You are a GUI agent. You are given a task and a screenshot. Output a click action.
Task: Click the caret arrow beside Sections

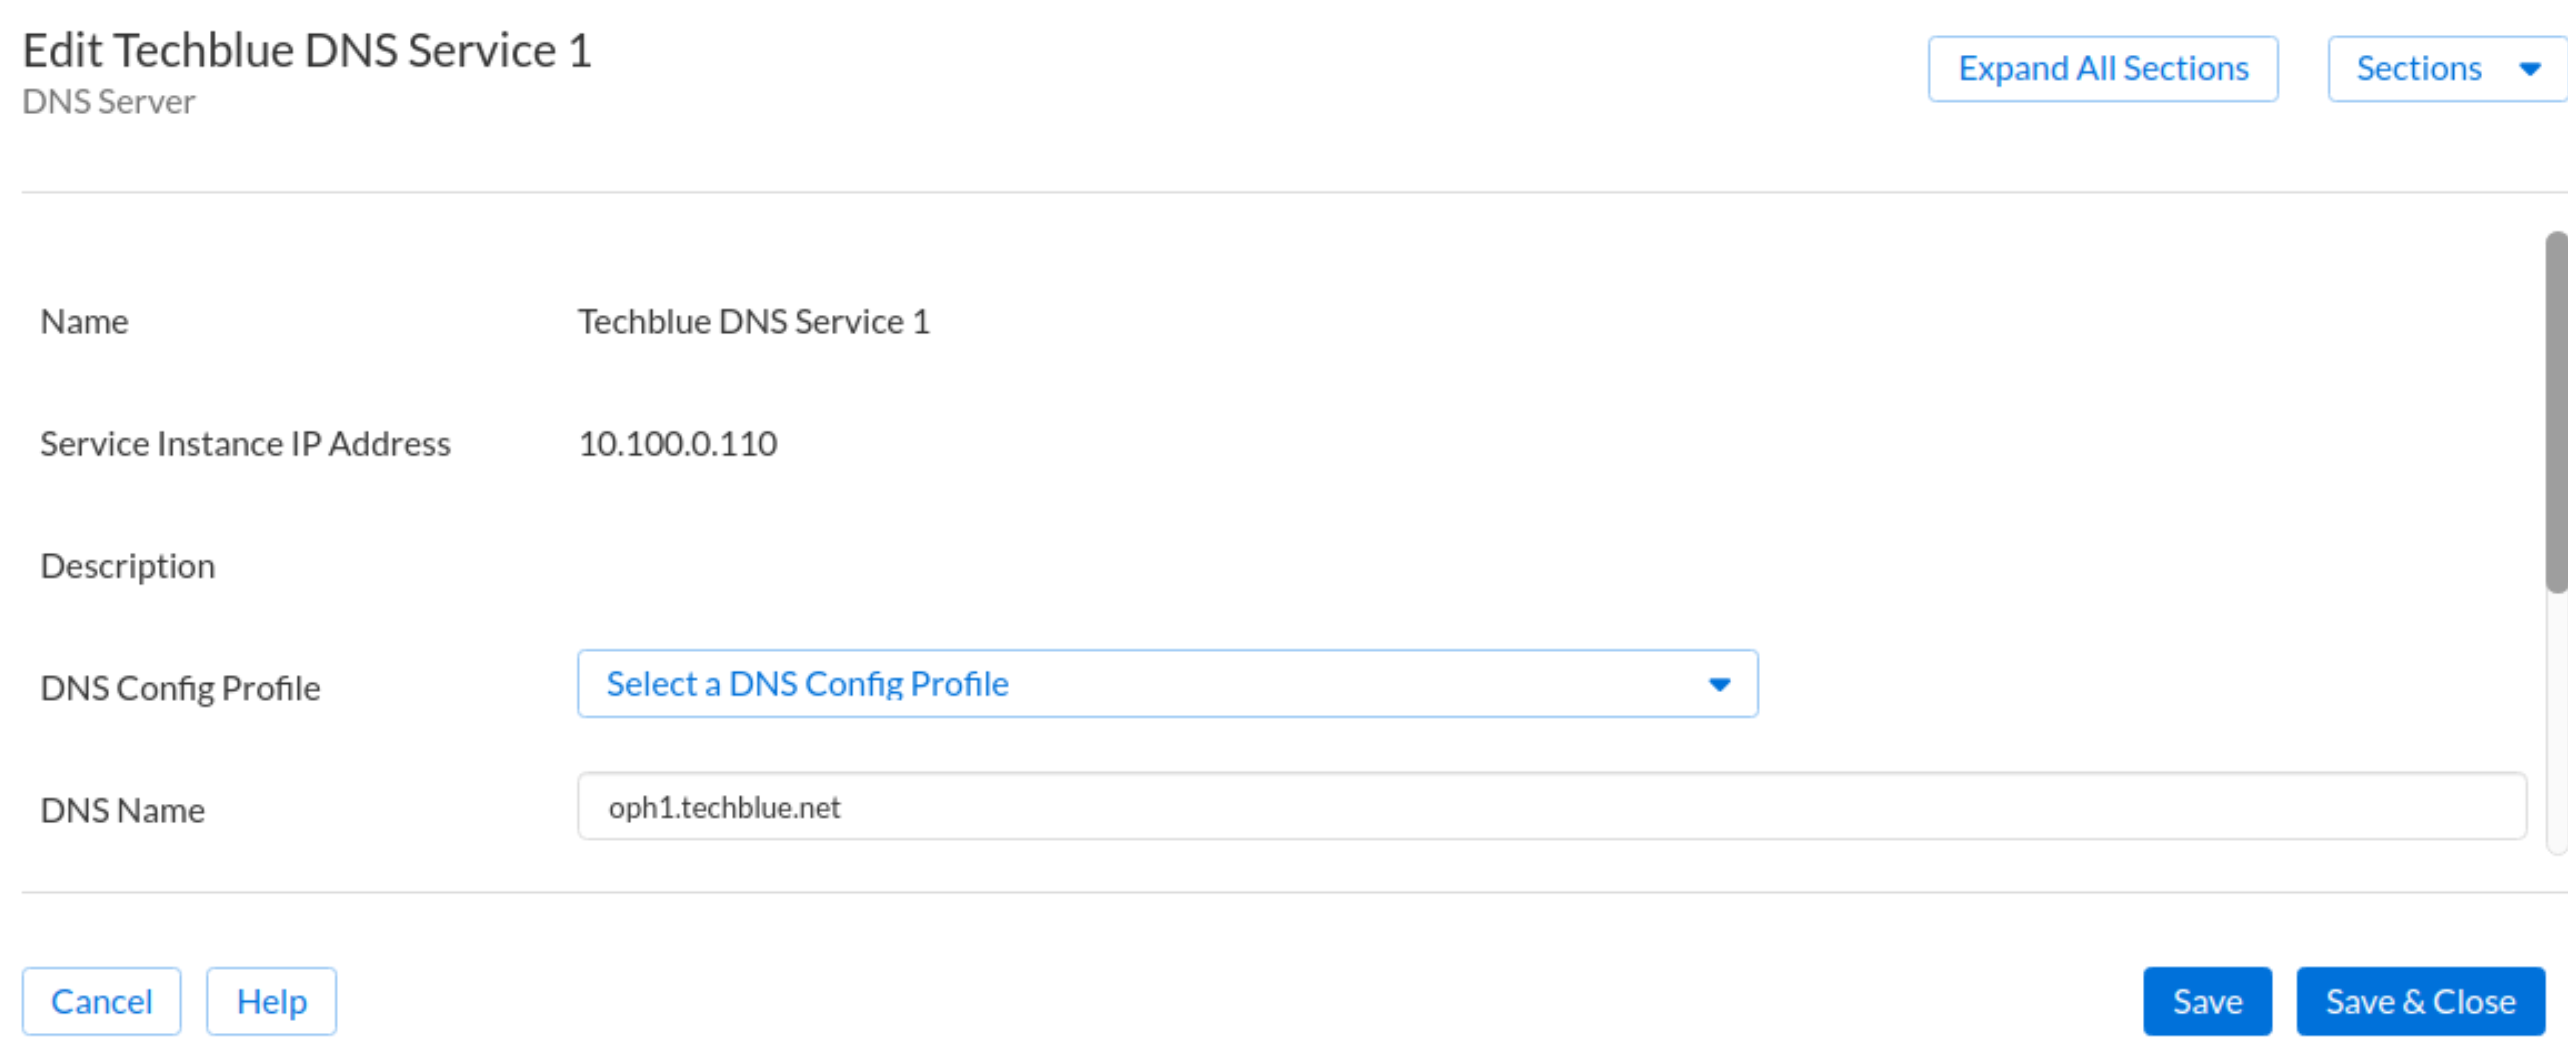click(2529, 69)
